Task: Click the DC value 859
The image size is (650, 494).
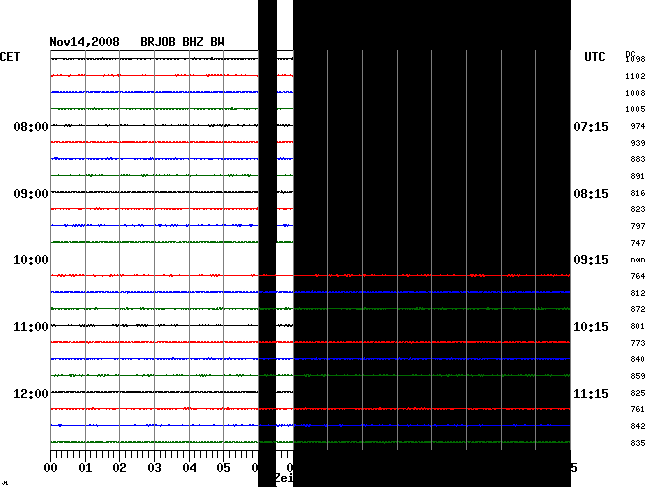Action: pos(638,376)
